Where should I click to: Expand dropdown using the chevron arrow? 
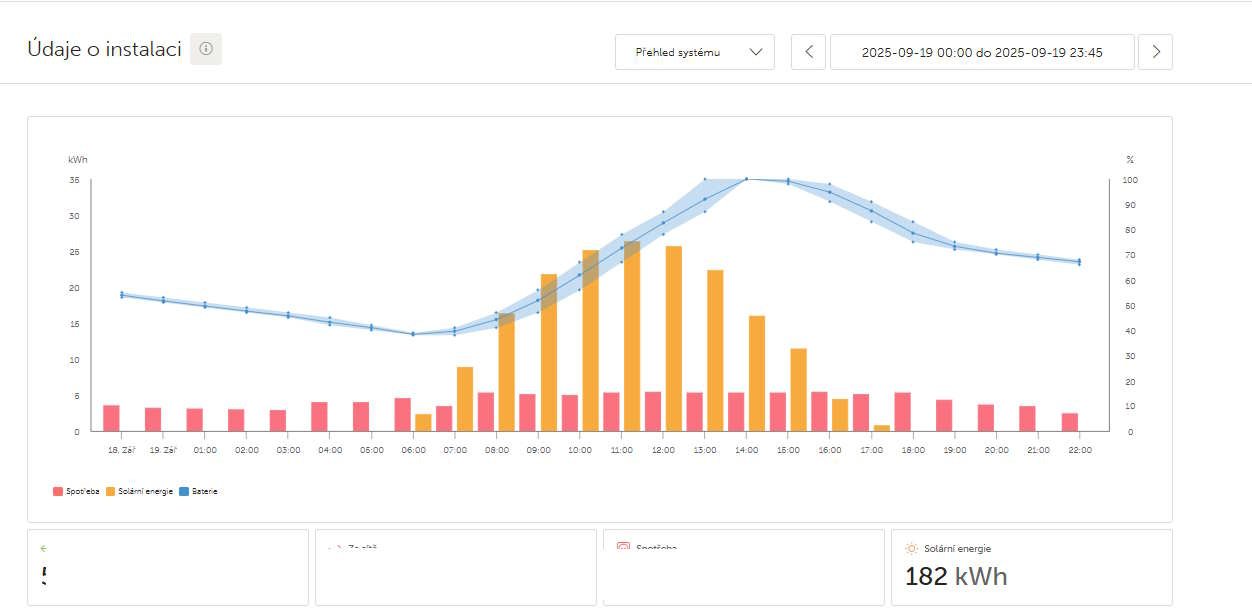point(756,52)
